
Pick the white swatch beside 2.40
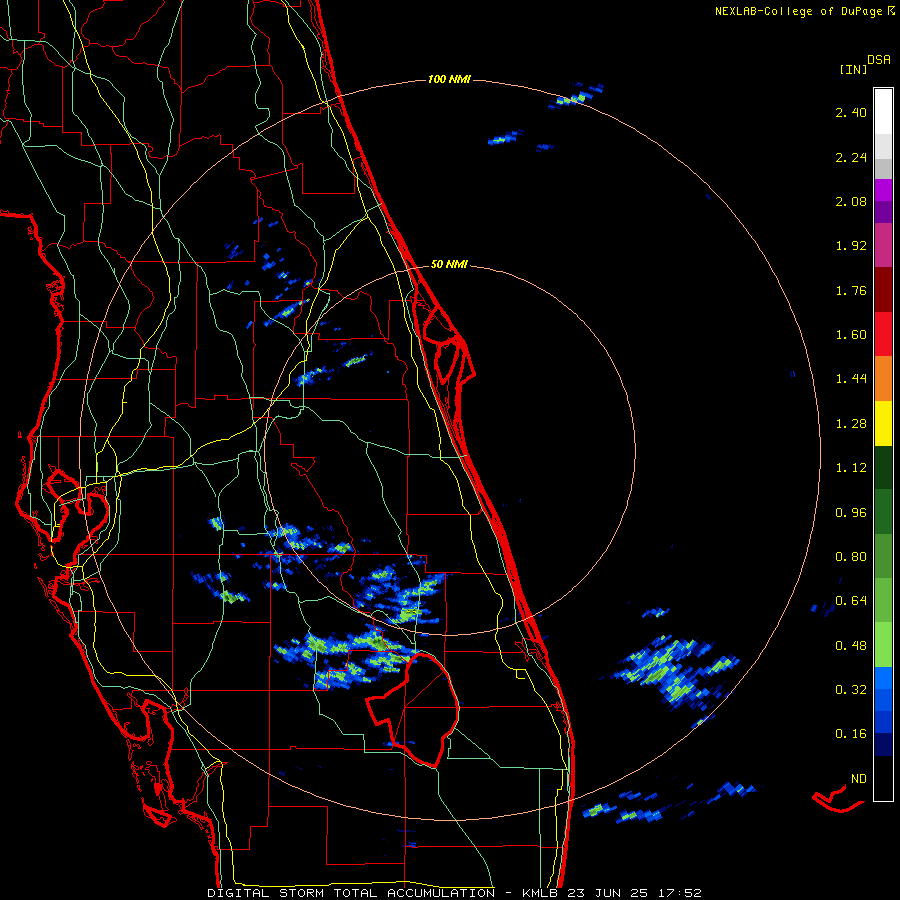[x=883, y=112]
